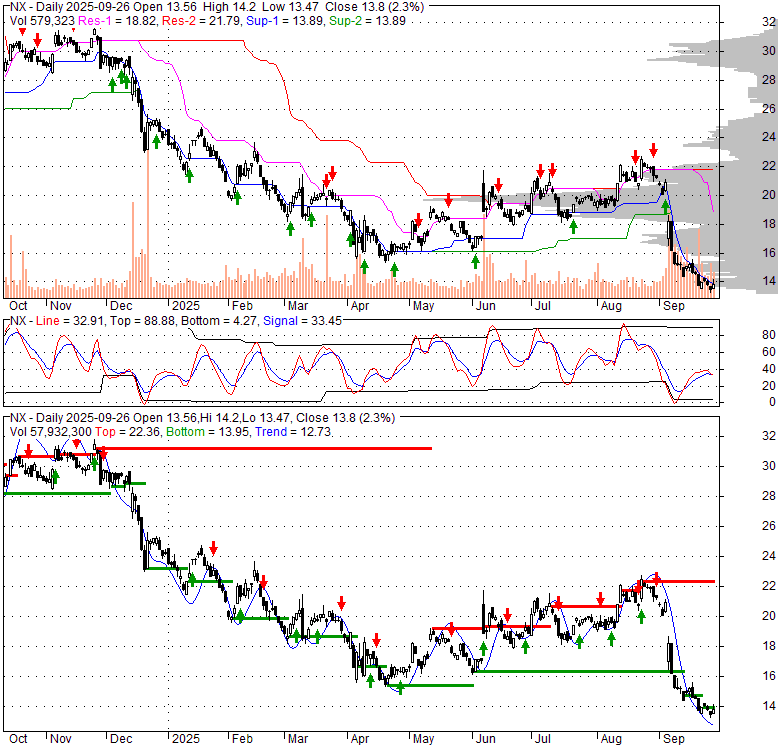Click the 2025 year label on top chart axis
780x745 pixels.
tap(186, 306)
